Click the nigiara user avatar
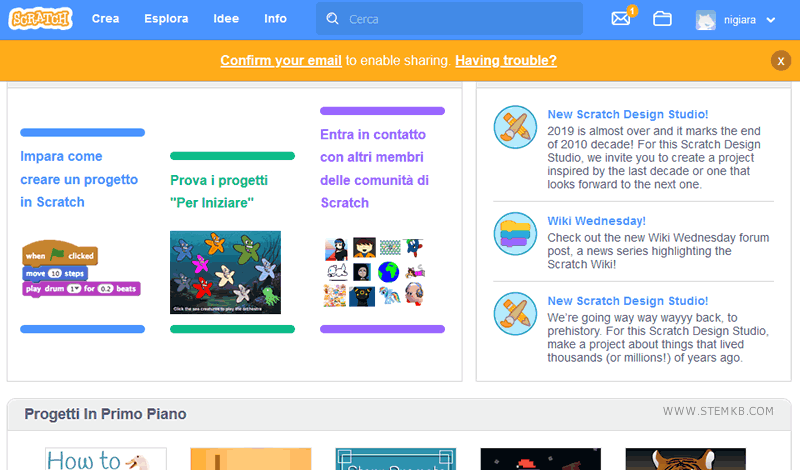This screenshot has width=800, height=470. click(706, 20)
